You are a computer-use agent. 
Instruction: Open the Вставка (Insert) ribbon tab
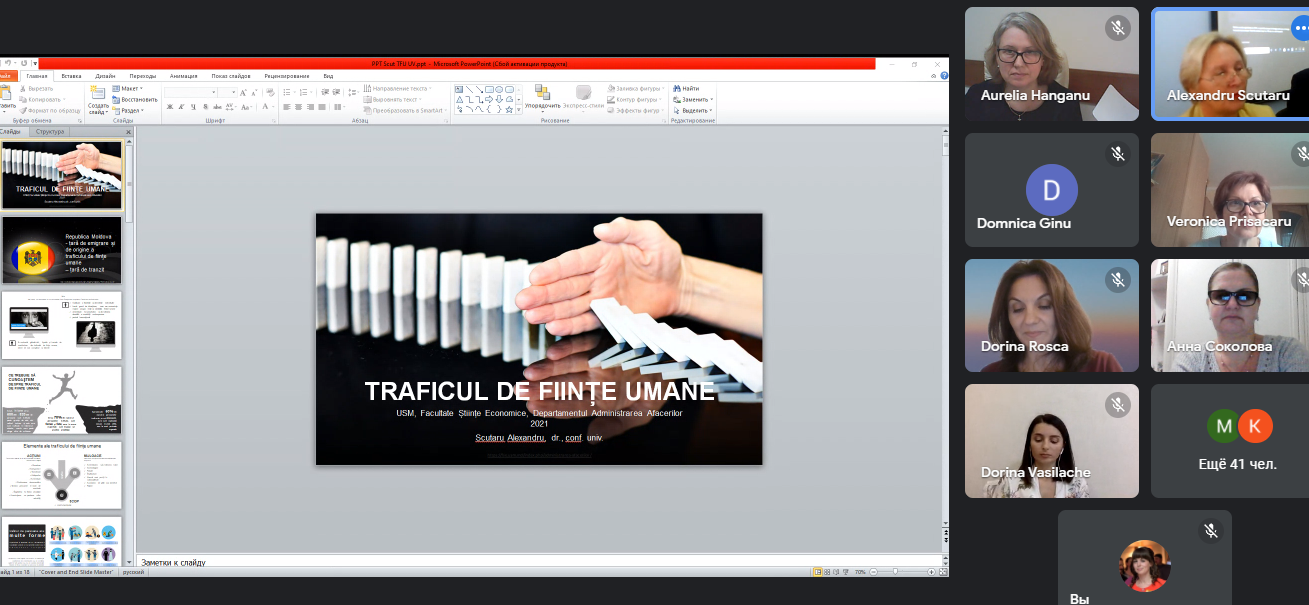[x=71, y=76]
